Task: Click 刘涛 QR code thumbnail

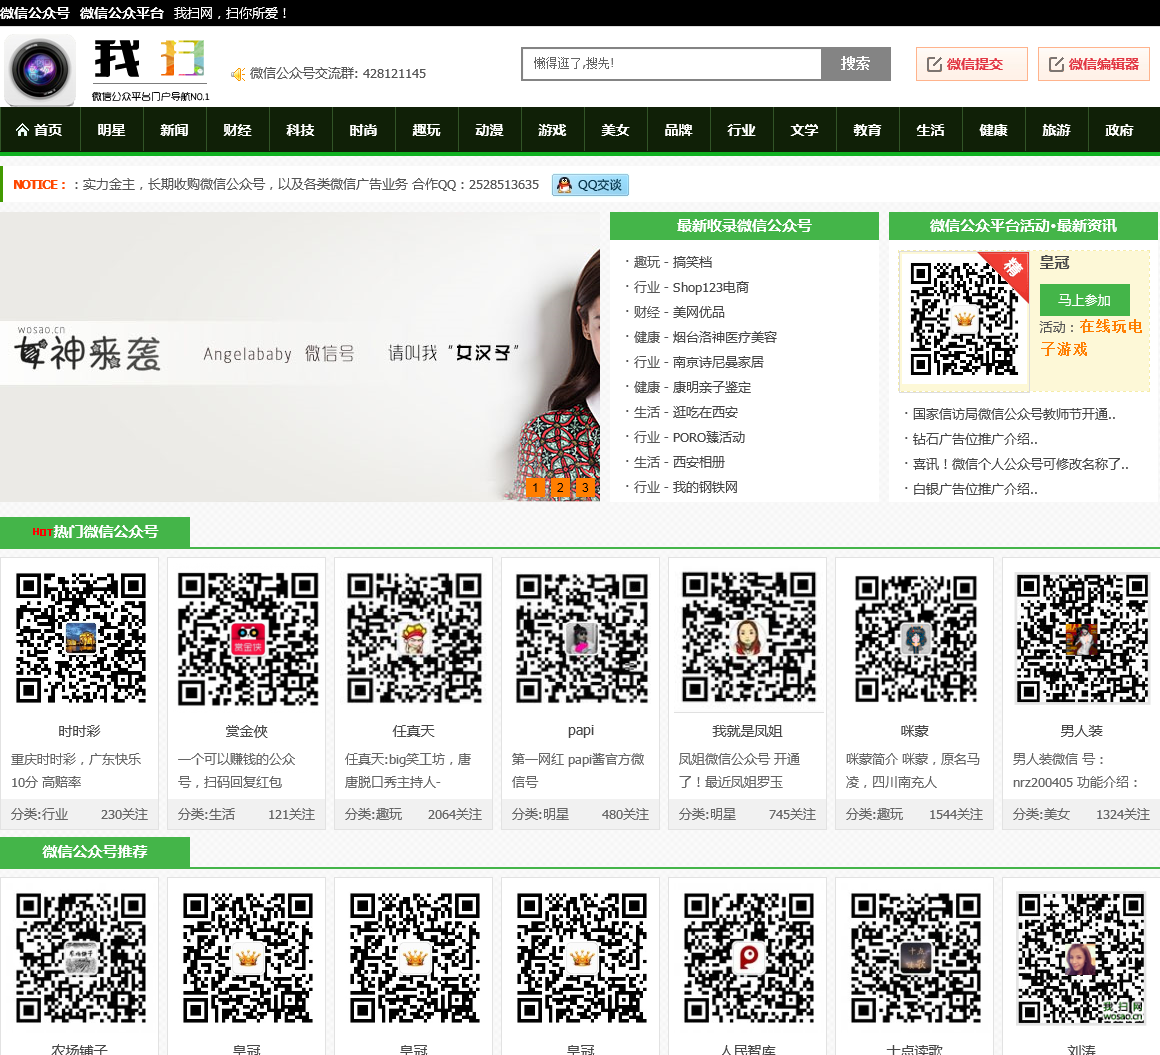Action: click(x=1082, y=957)
